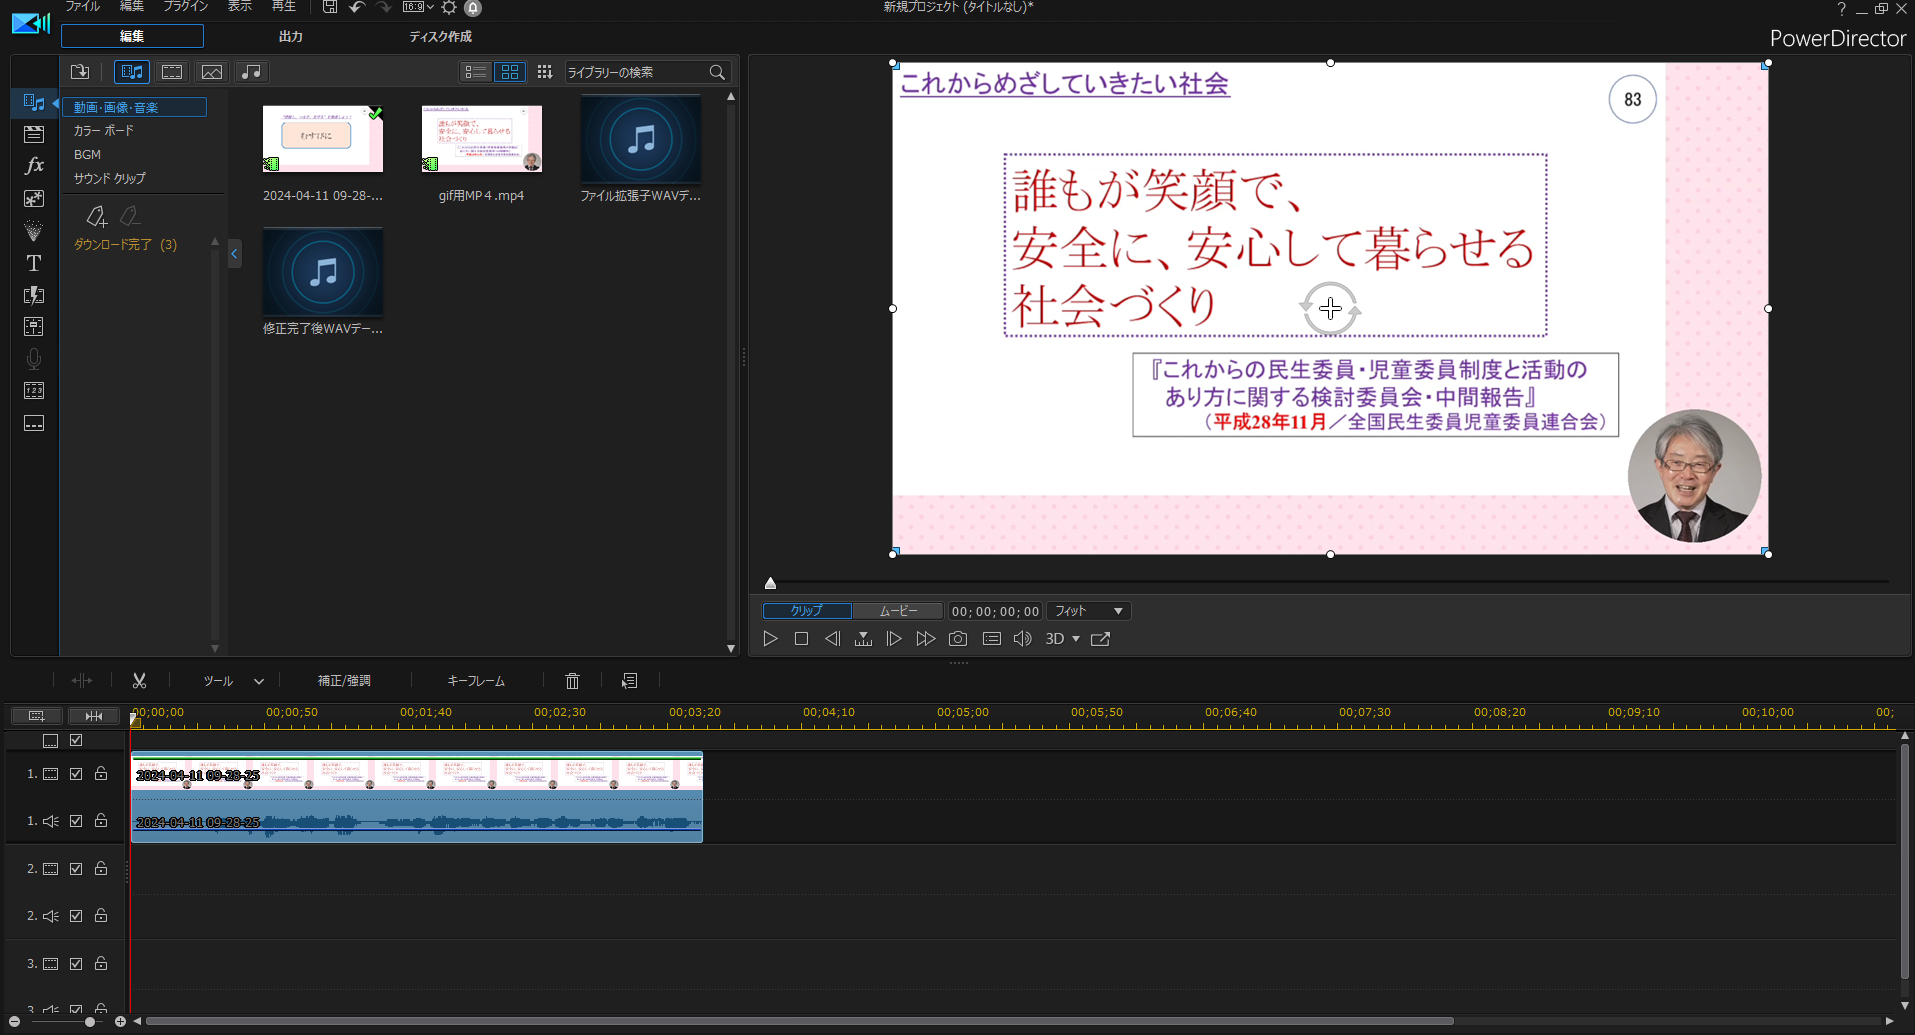The image size is (1915, 1035).
Task: Open the 編集 menu in menu bar
Action: [x=132, y=6]
